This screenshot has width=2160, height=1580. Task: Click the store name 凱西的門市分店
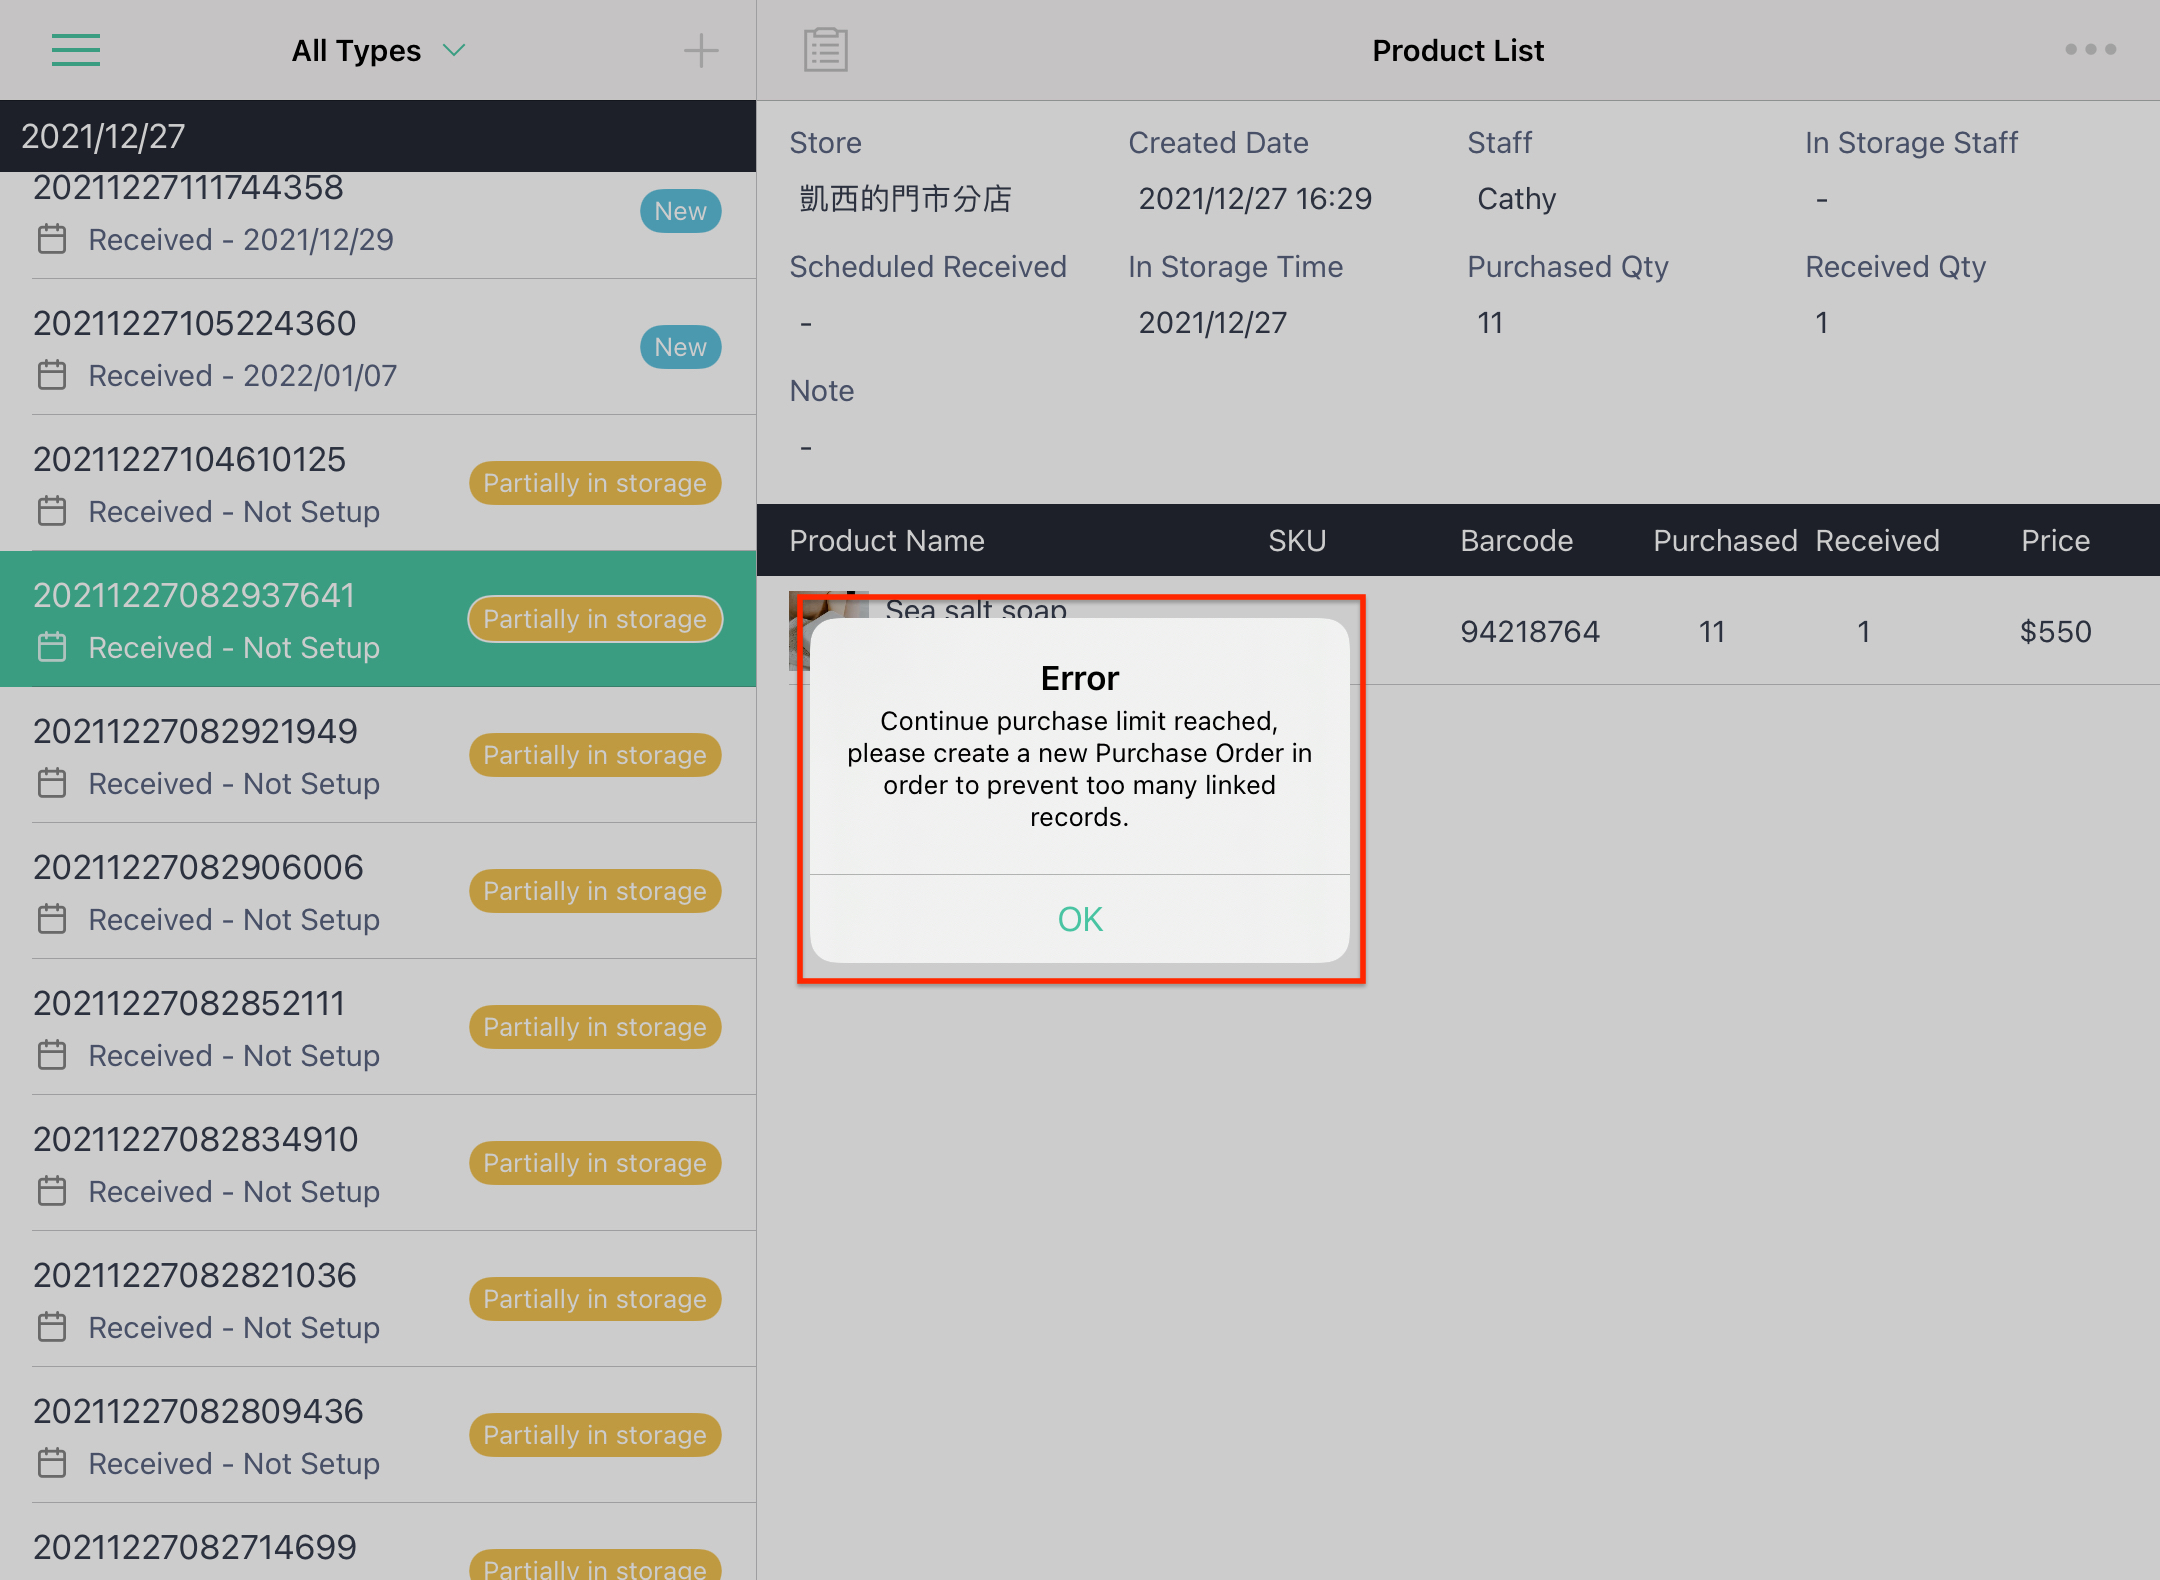pos(905,198)
